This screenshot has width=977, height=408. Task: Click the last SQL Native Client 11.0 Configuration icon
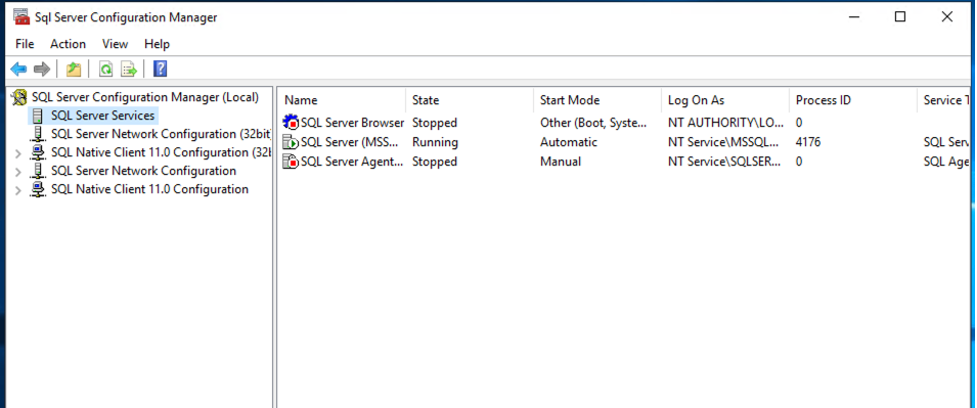tap(38, 189)
